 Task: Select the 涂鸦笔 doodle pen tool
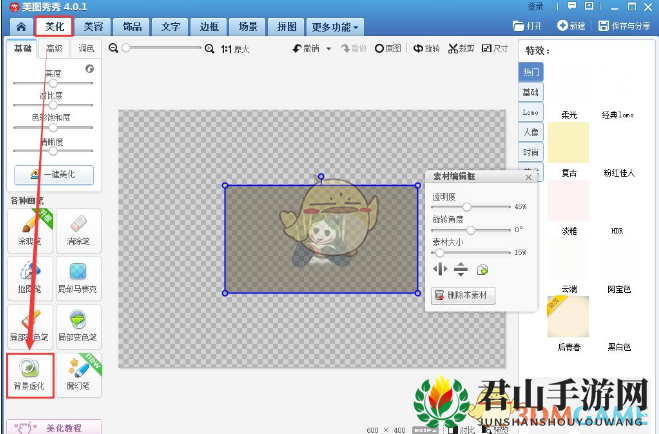click(x=30, y=231)
